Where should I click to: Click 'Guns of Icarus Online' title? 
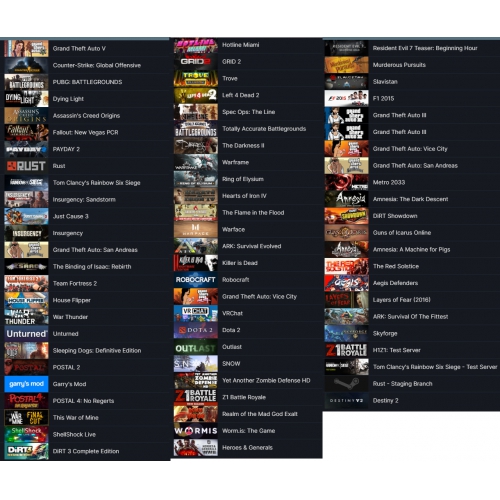tap(402, 233)
